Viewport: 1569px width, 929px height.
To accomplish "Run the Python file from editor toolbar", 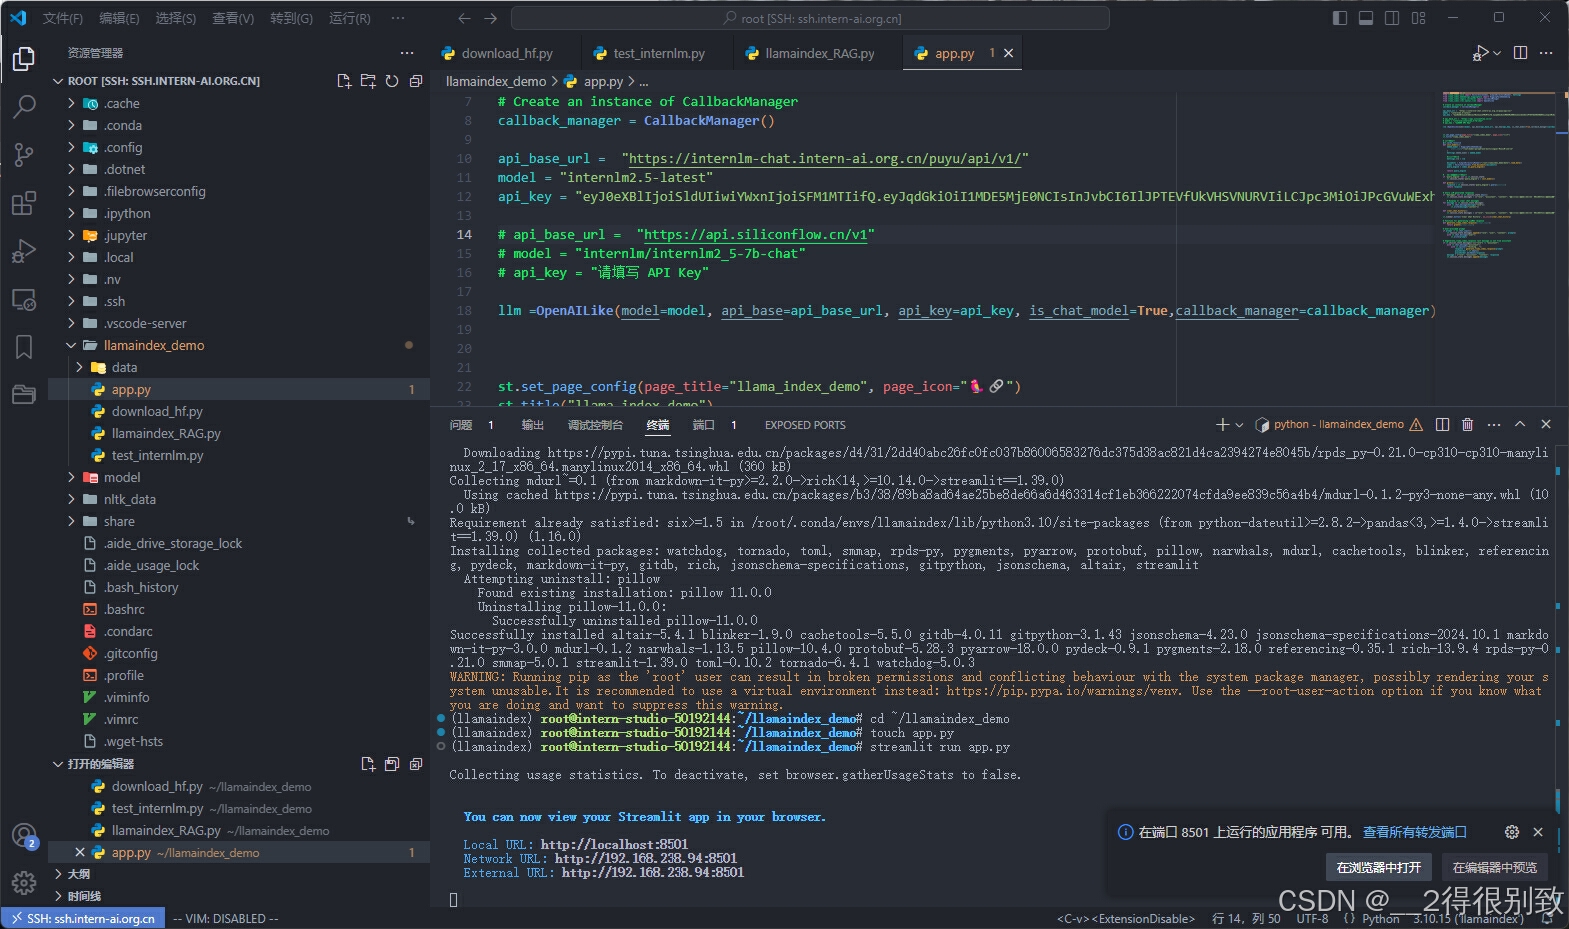I will 1481,53.
